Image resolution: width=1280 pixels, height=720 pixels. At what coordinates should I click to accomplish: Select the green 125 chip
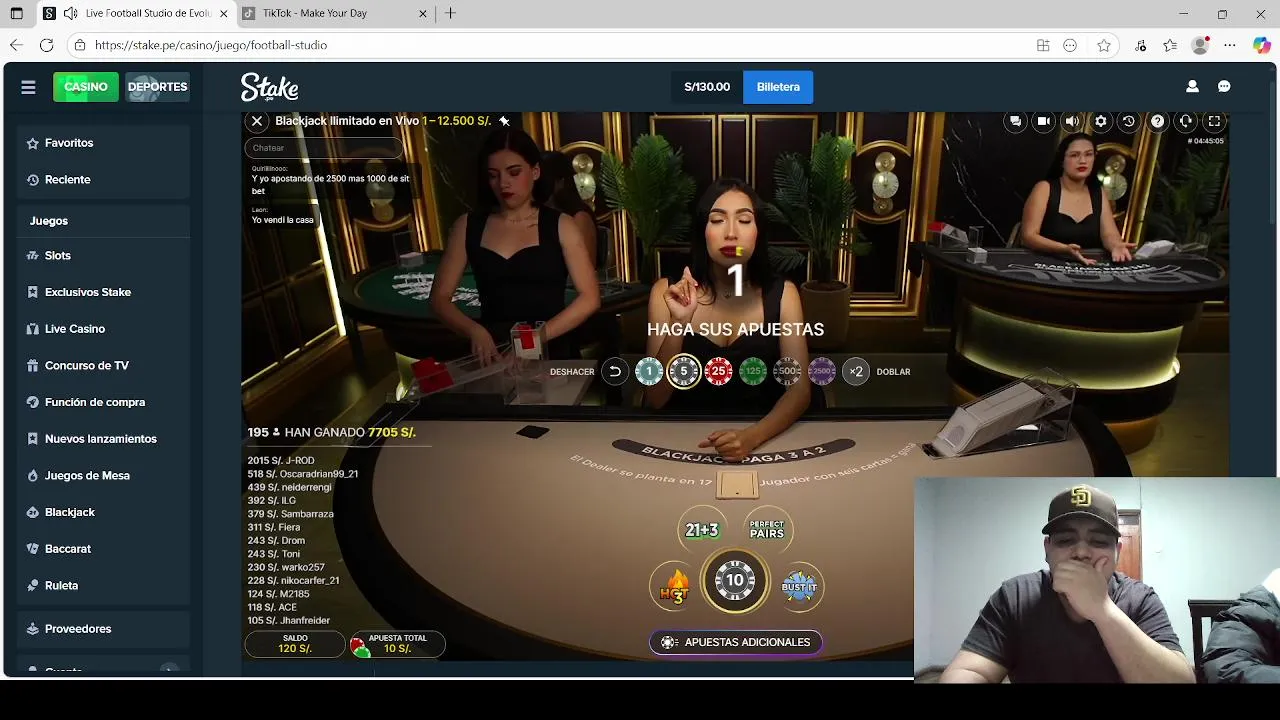[x=753, y=372]
